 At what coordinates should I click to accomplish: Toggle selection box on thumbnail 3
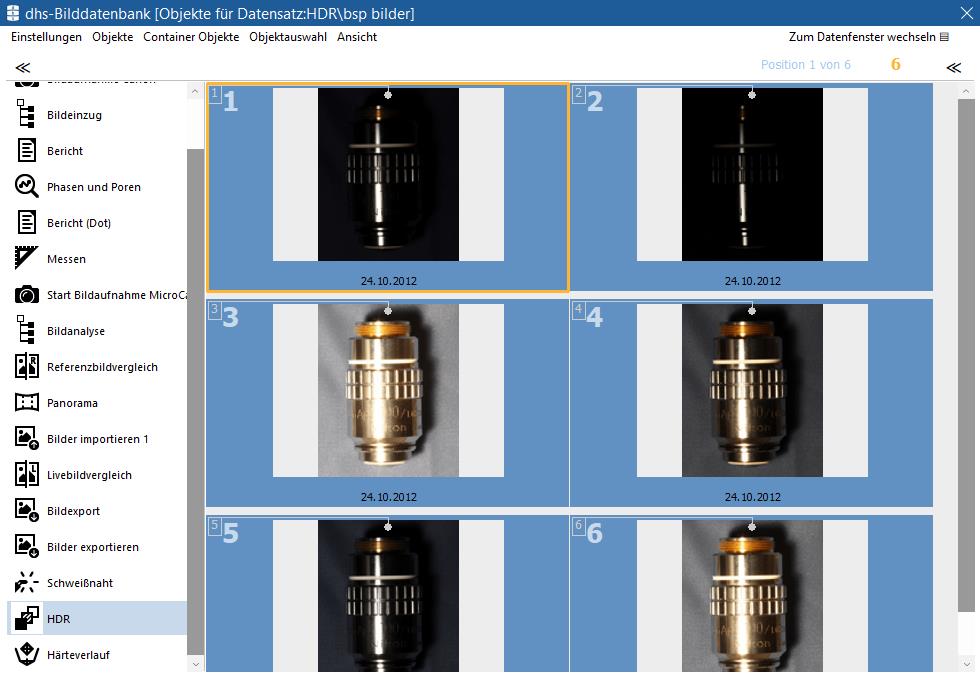214,310
